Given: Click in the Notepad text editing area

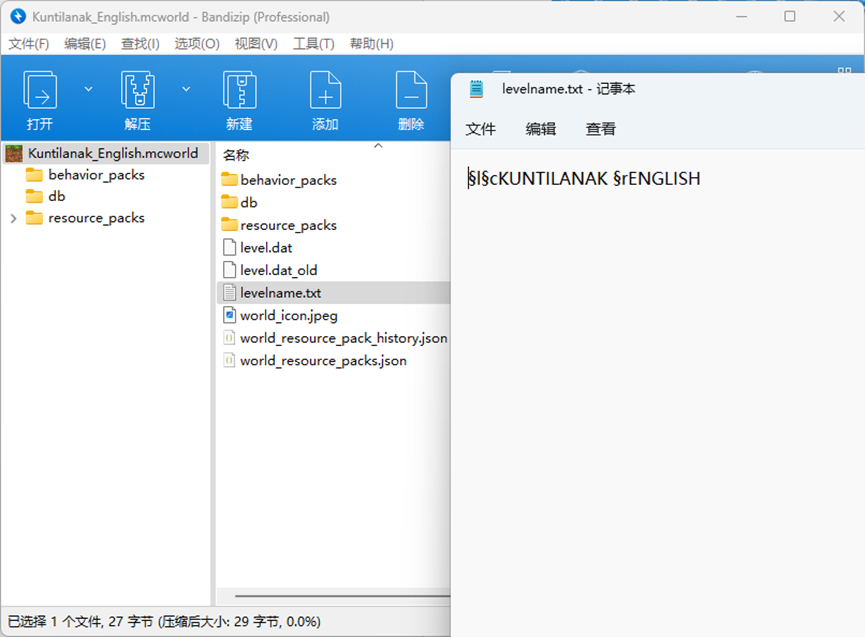Looking at the screenshot, I should click(658, 393).
